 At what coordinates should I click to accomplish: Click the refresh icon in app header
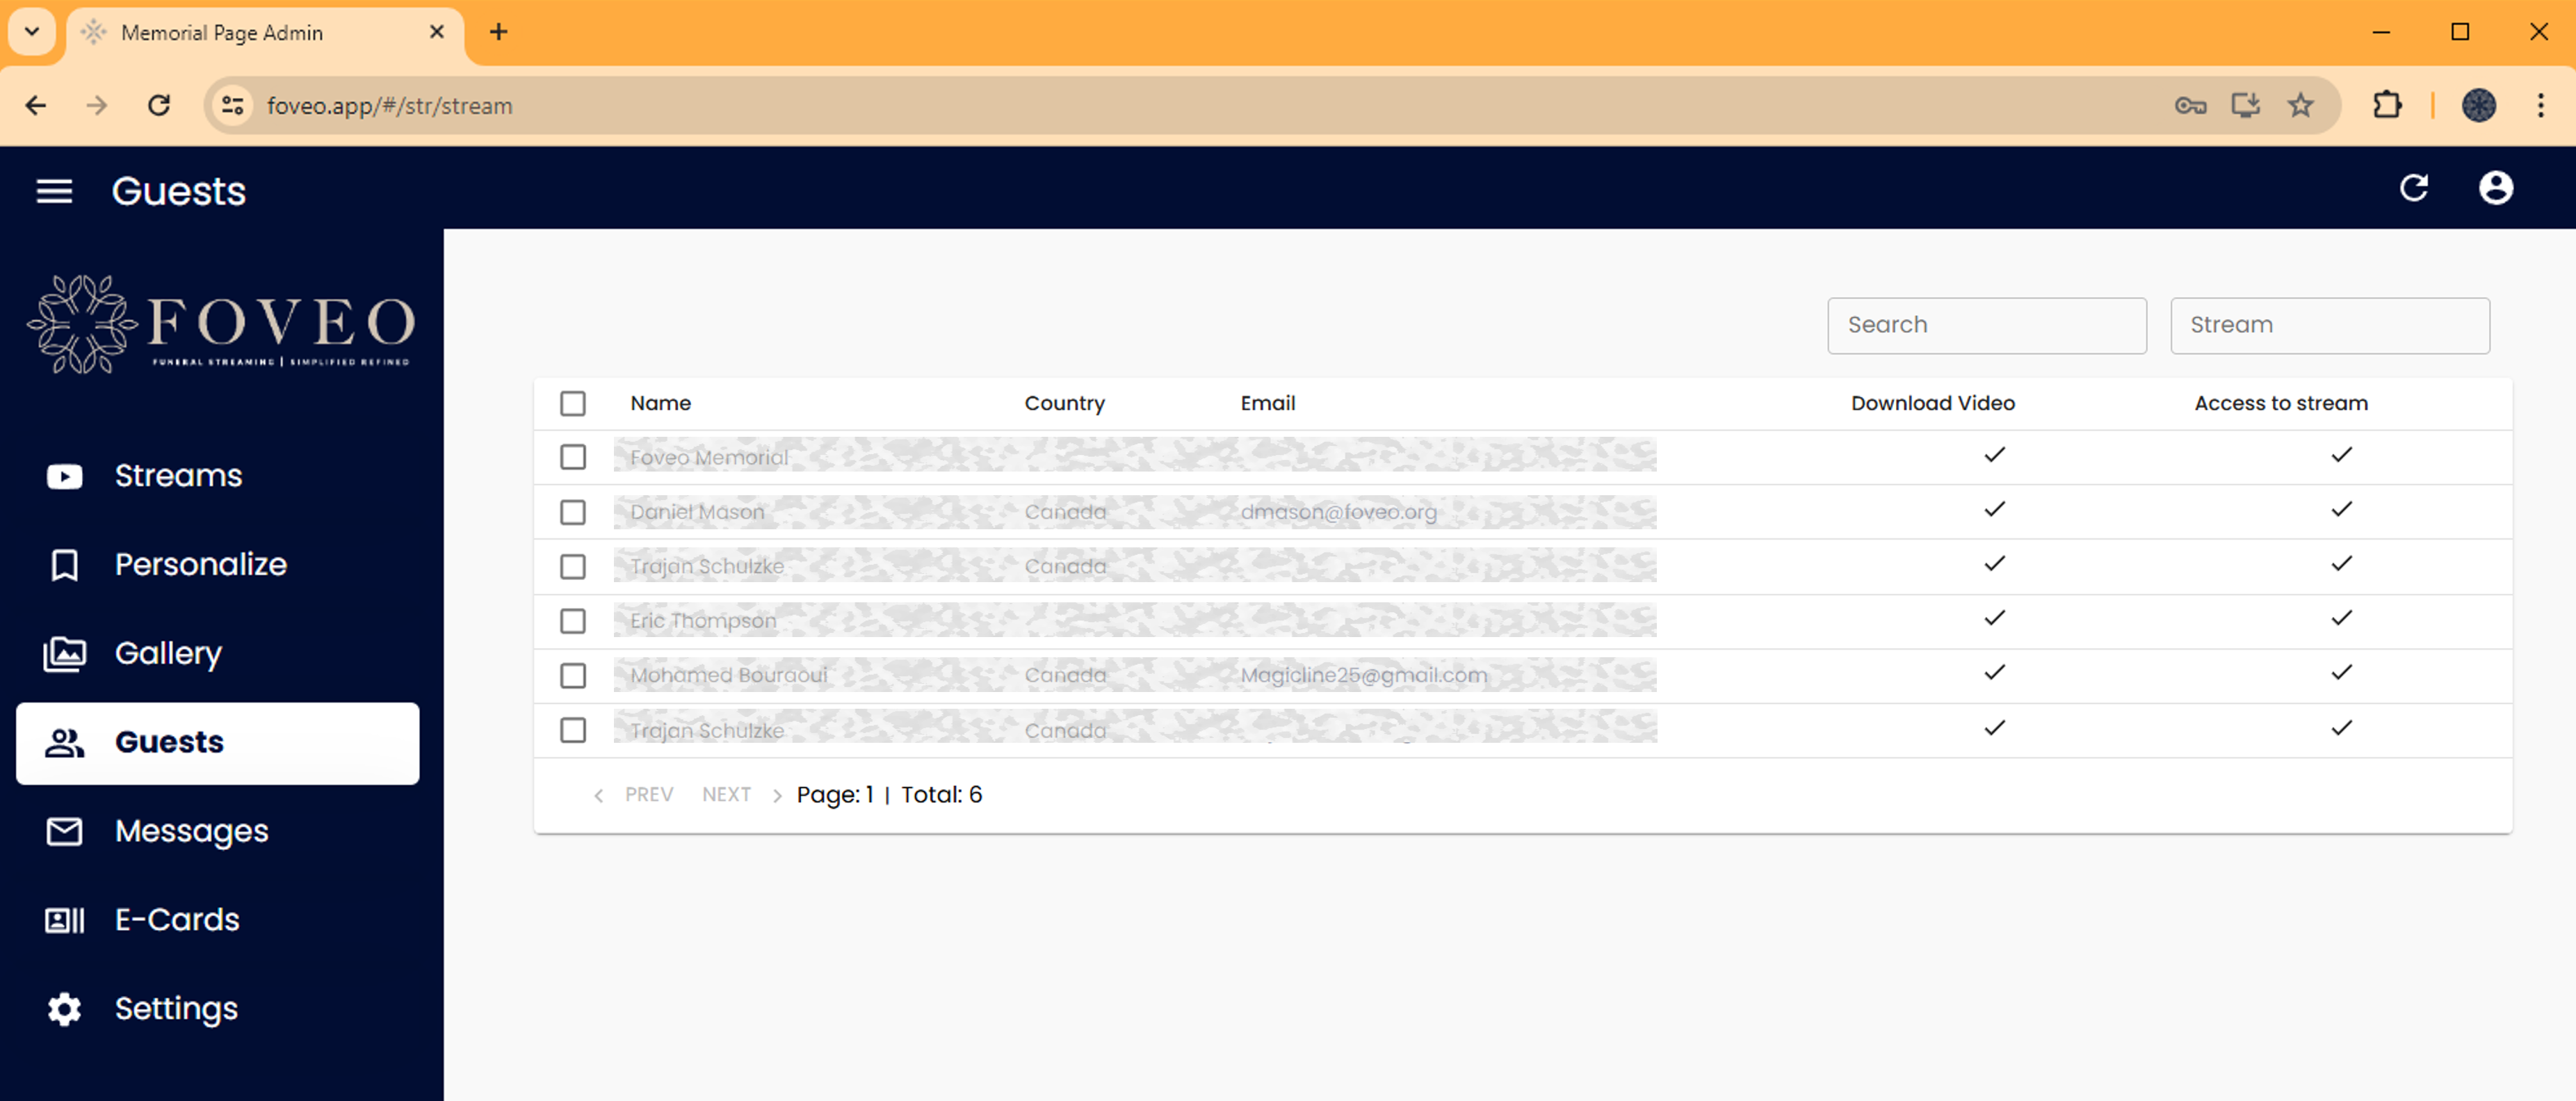(x=2414, y=188)
